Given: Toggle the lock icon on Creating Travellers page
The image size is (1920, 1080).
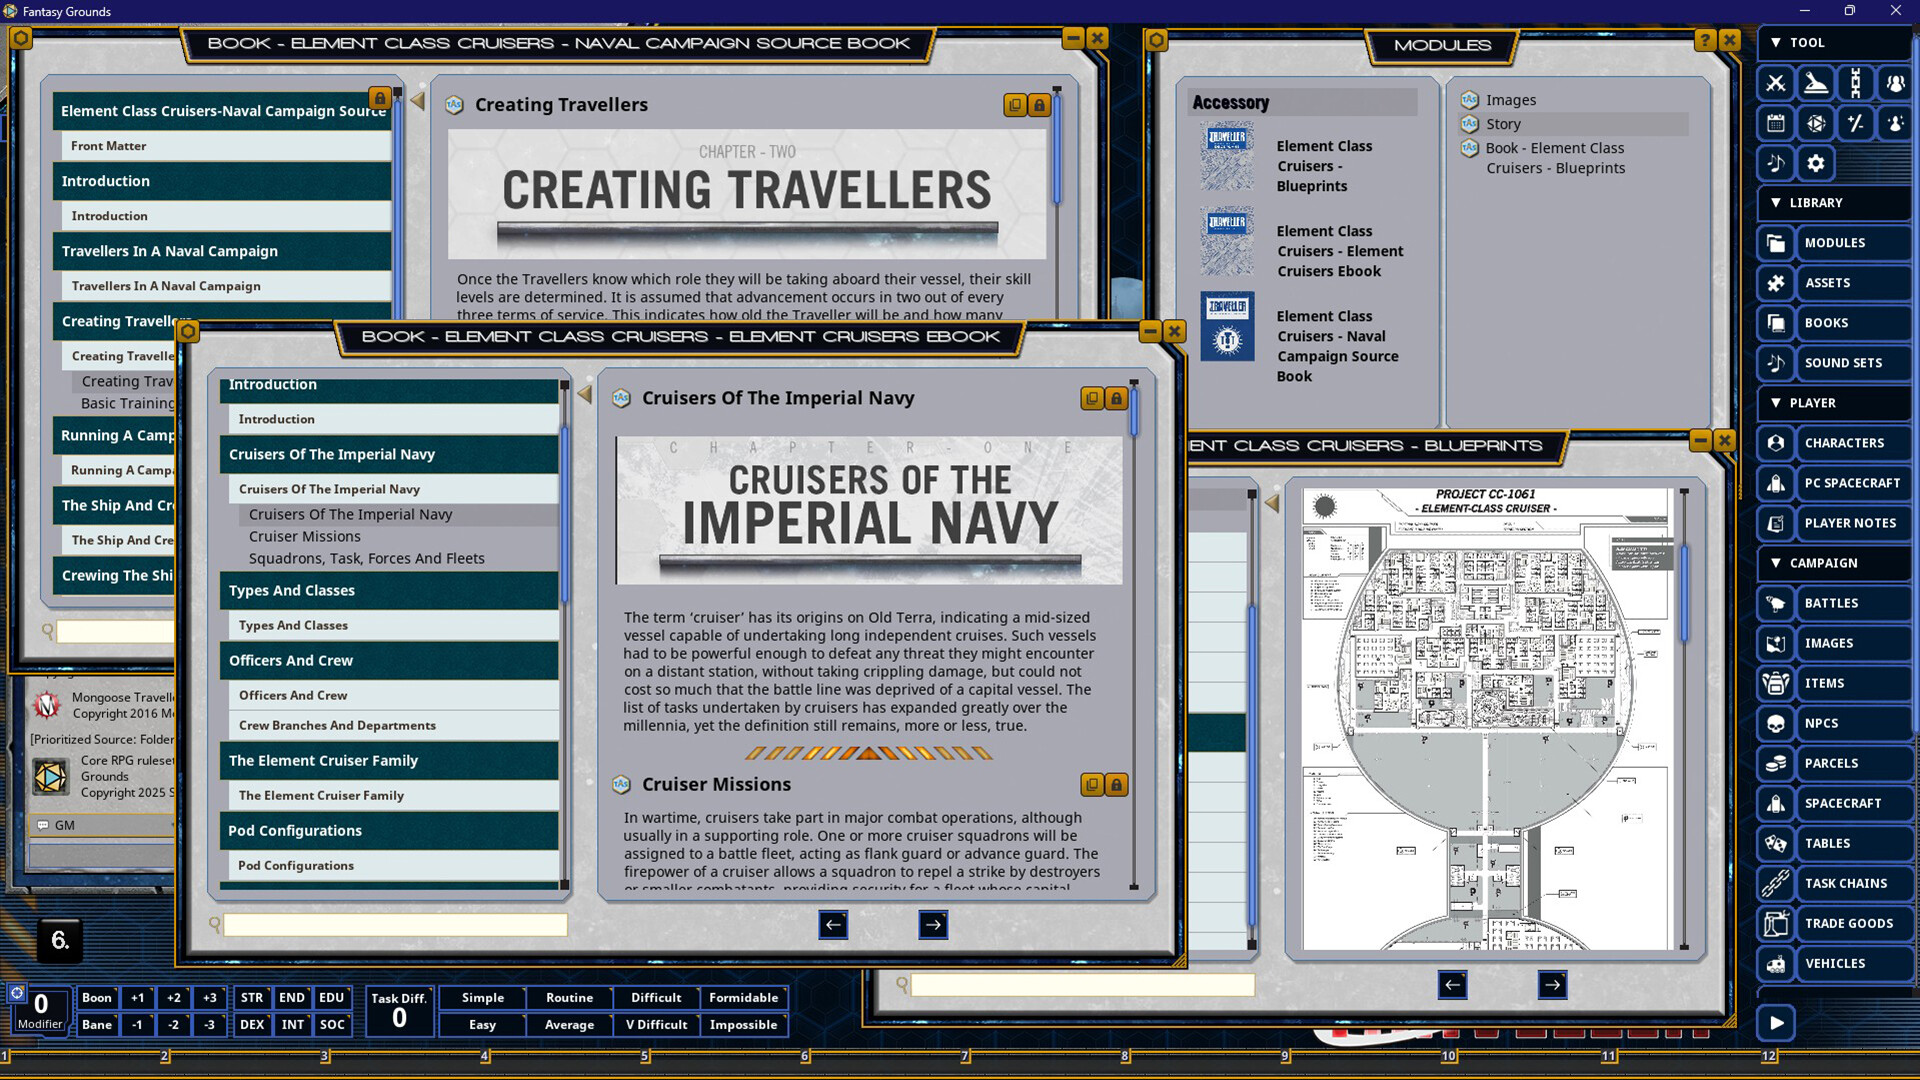Looking at the screenshot, I should (x=1039, y=105).
